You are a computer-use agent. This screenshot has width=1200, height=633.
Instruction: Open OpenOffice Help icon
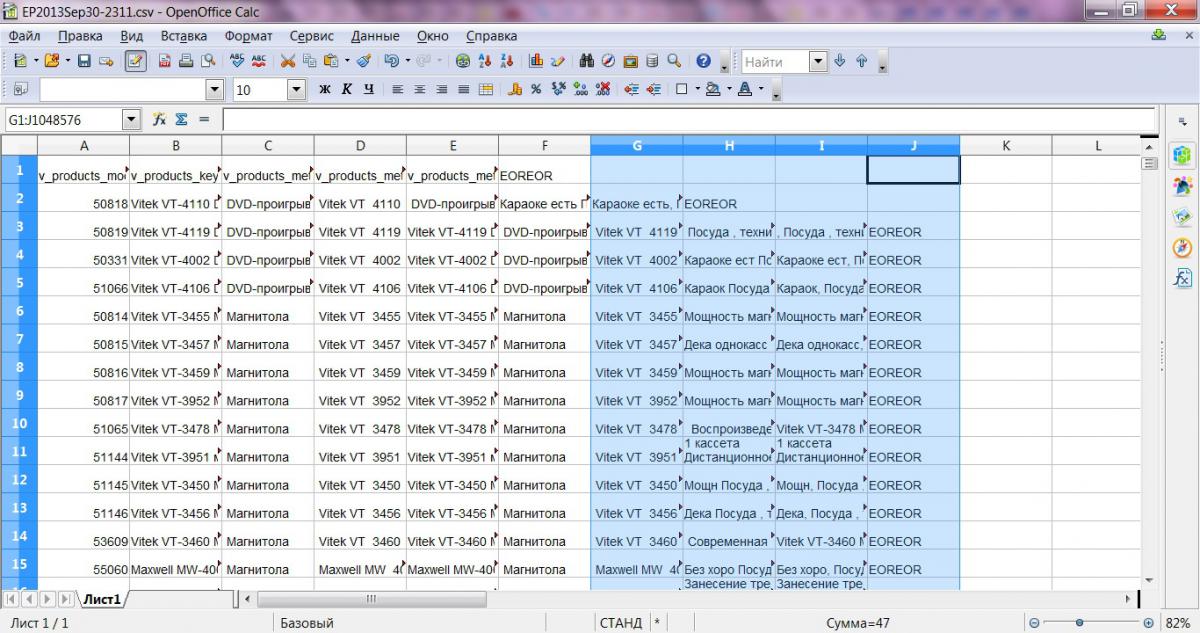703,61
